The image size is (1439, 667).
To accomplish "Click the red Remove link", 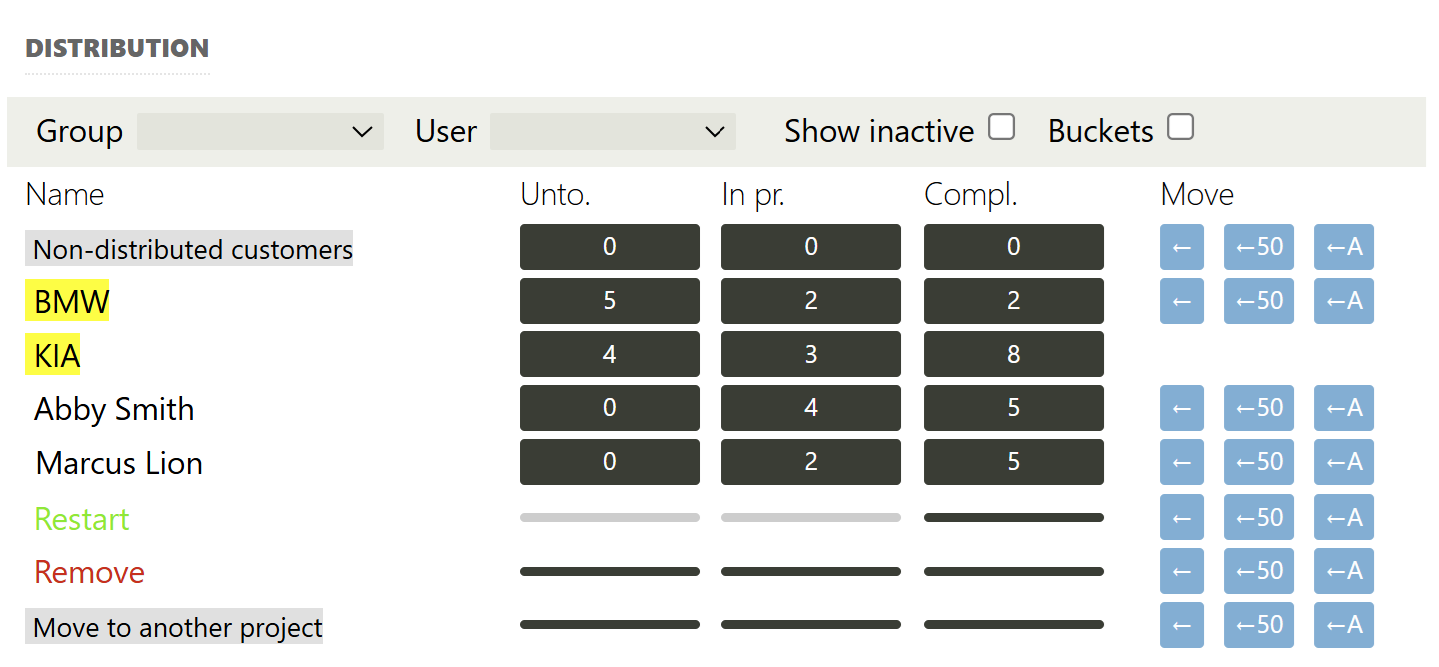I will pos(89,572).
